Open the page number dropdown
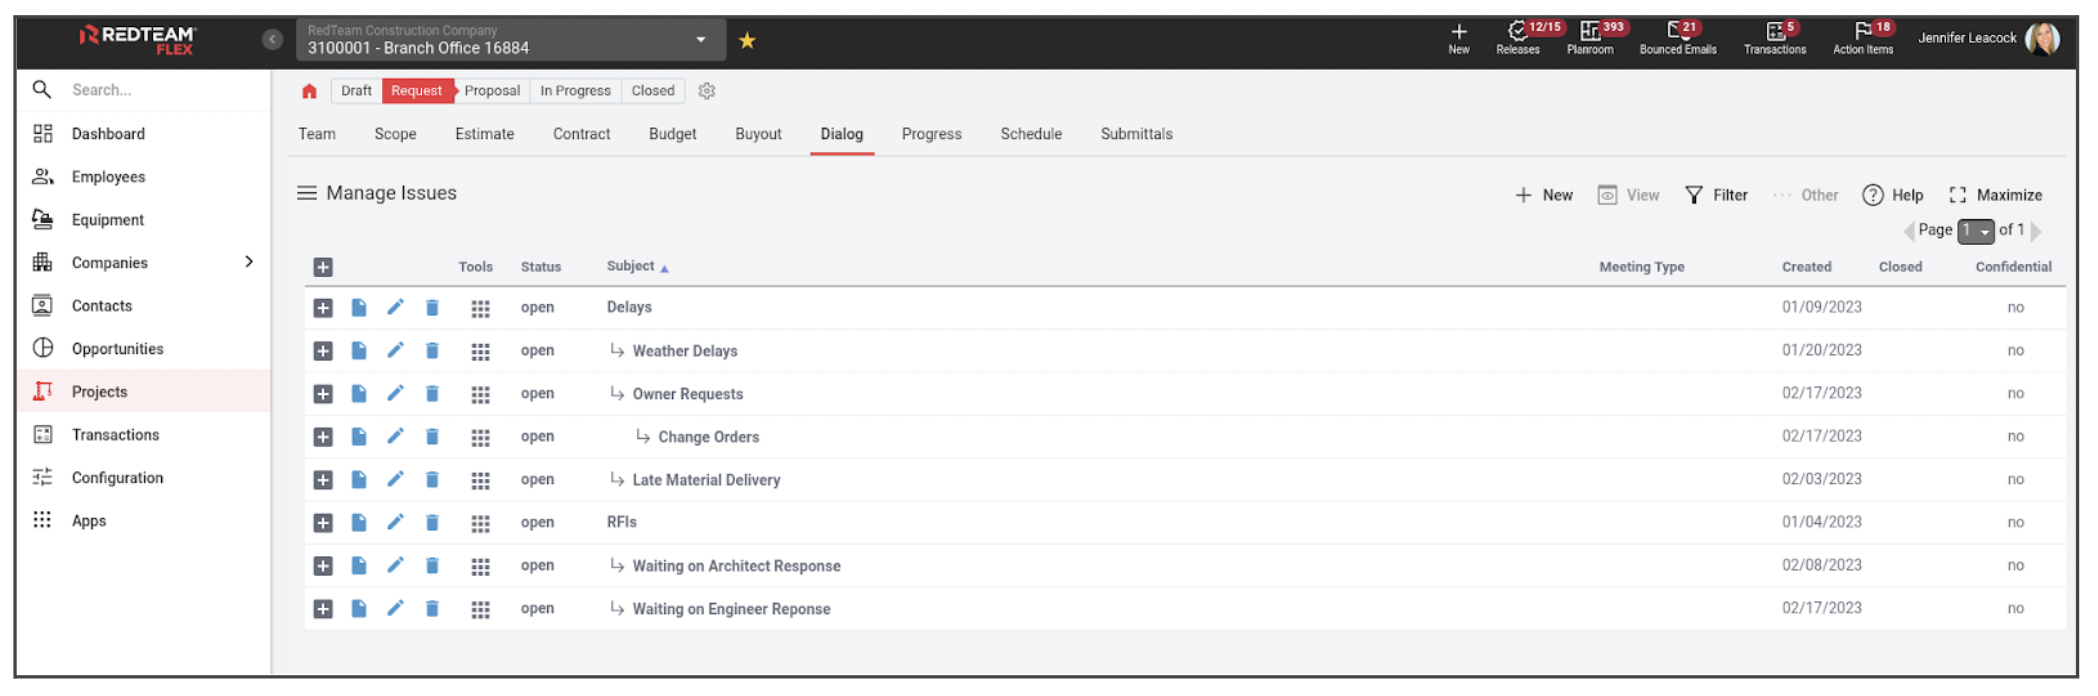The height and width of the screenshot is (696, 2098). 1975,231
